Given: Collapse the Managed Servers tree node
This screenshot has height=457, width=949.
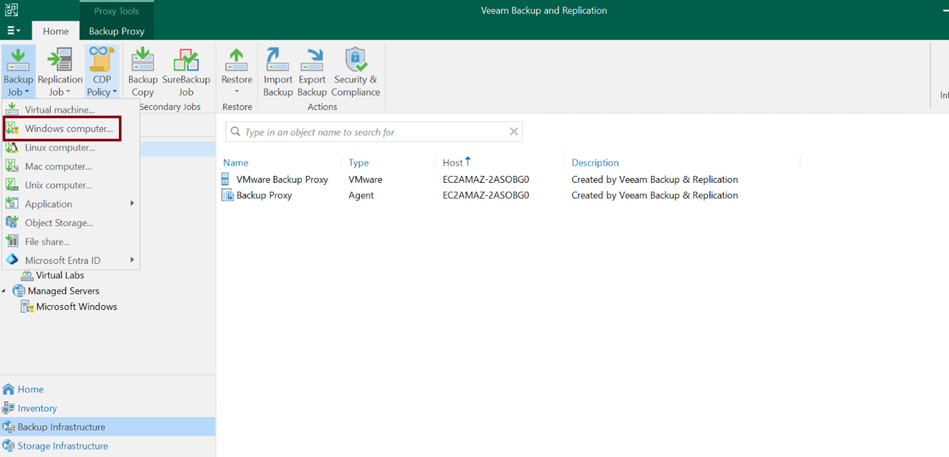Looking at the screenshot, I should pos(5,291).
